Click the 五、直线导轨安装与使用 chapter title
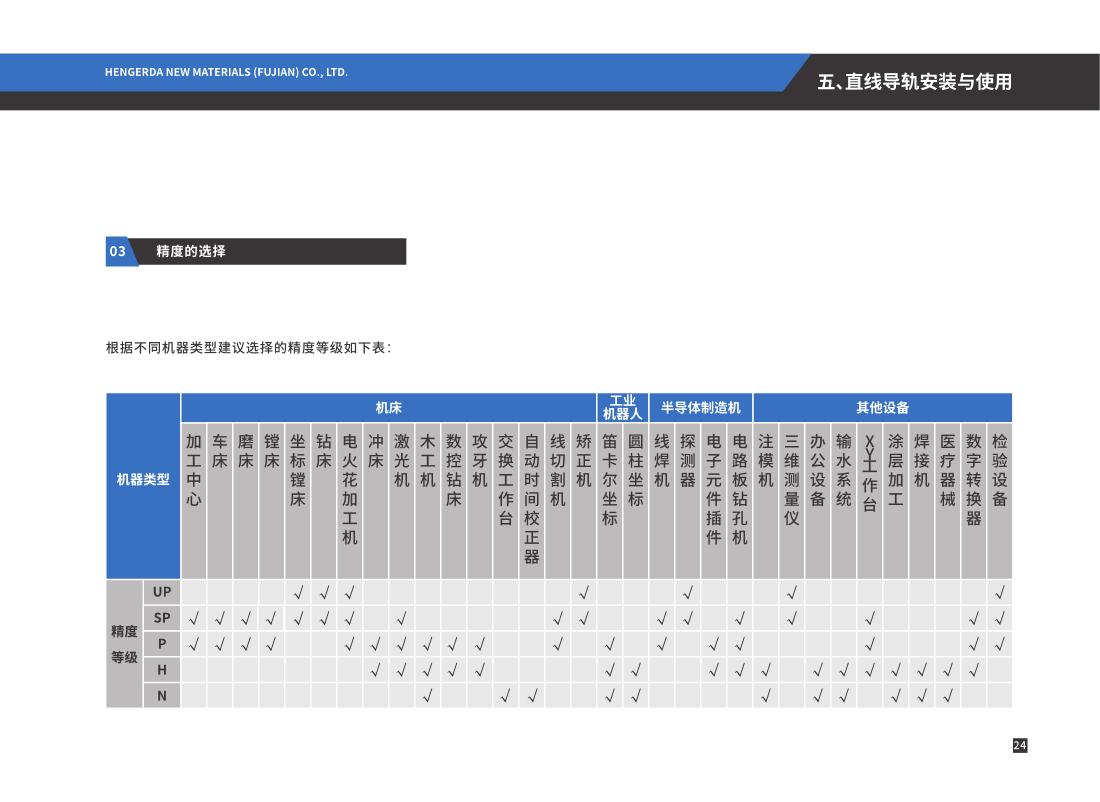Screen dimensions: 1100x802 [x=914, y=81]
